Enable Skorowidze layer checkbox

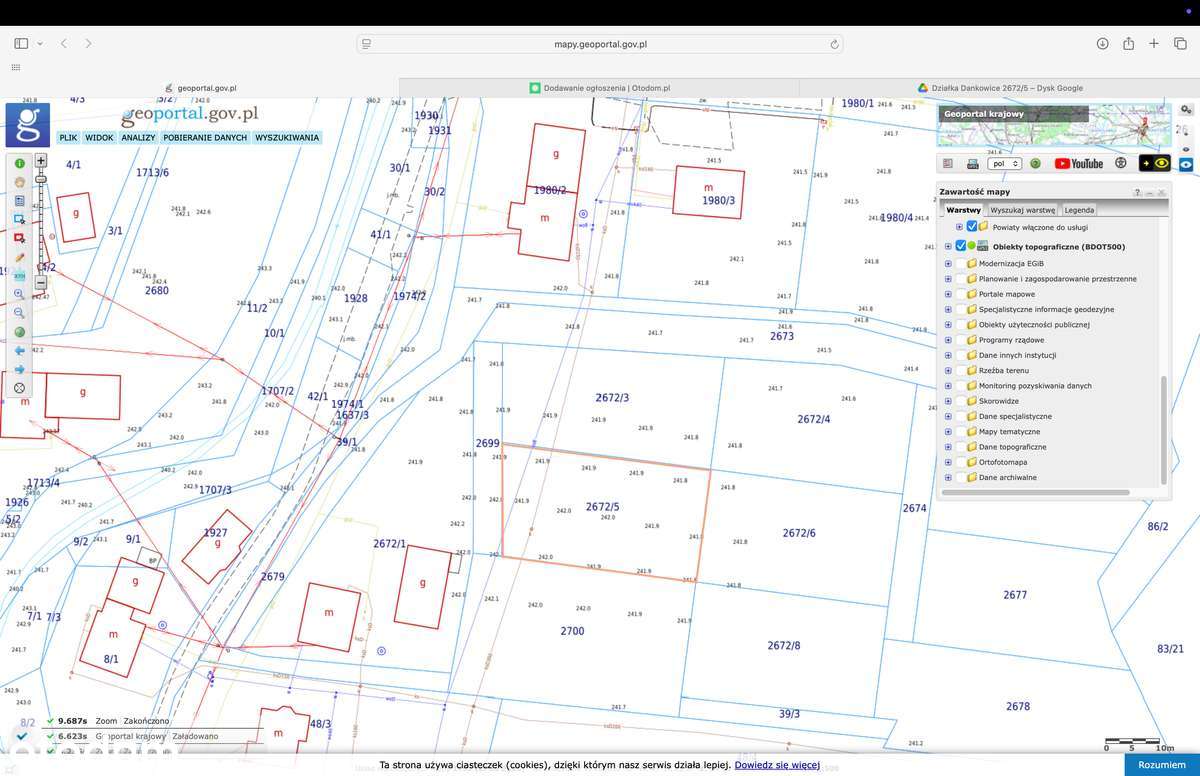pyautogui.click(x=961, y=401)
